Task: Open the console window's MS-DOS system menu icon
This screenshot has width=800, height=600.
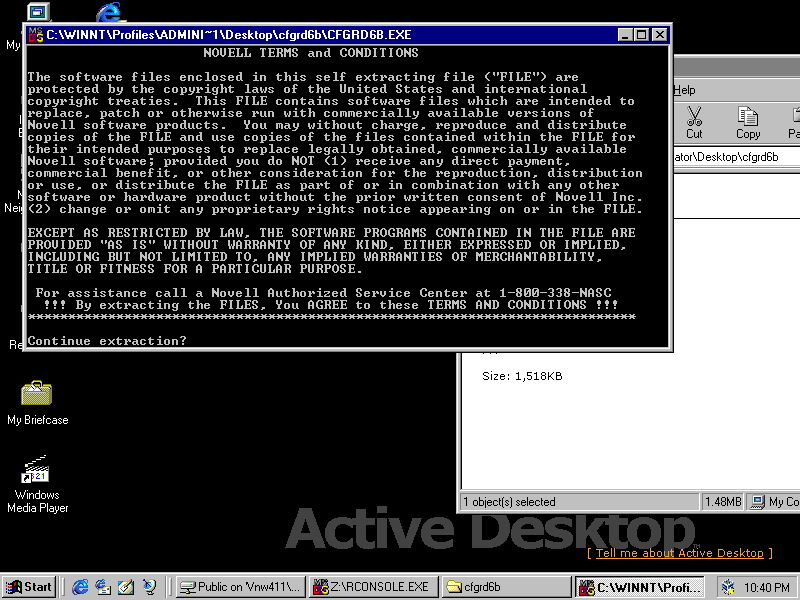Action: [x=36, y=35]
